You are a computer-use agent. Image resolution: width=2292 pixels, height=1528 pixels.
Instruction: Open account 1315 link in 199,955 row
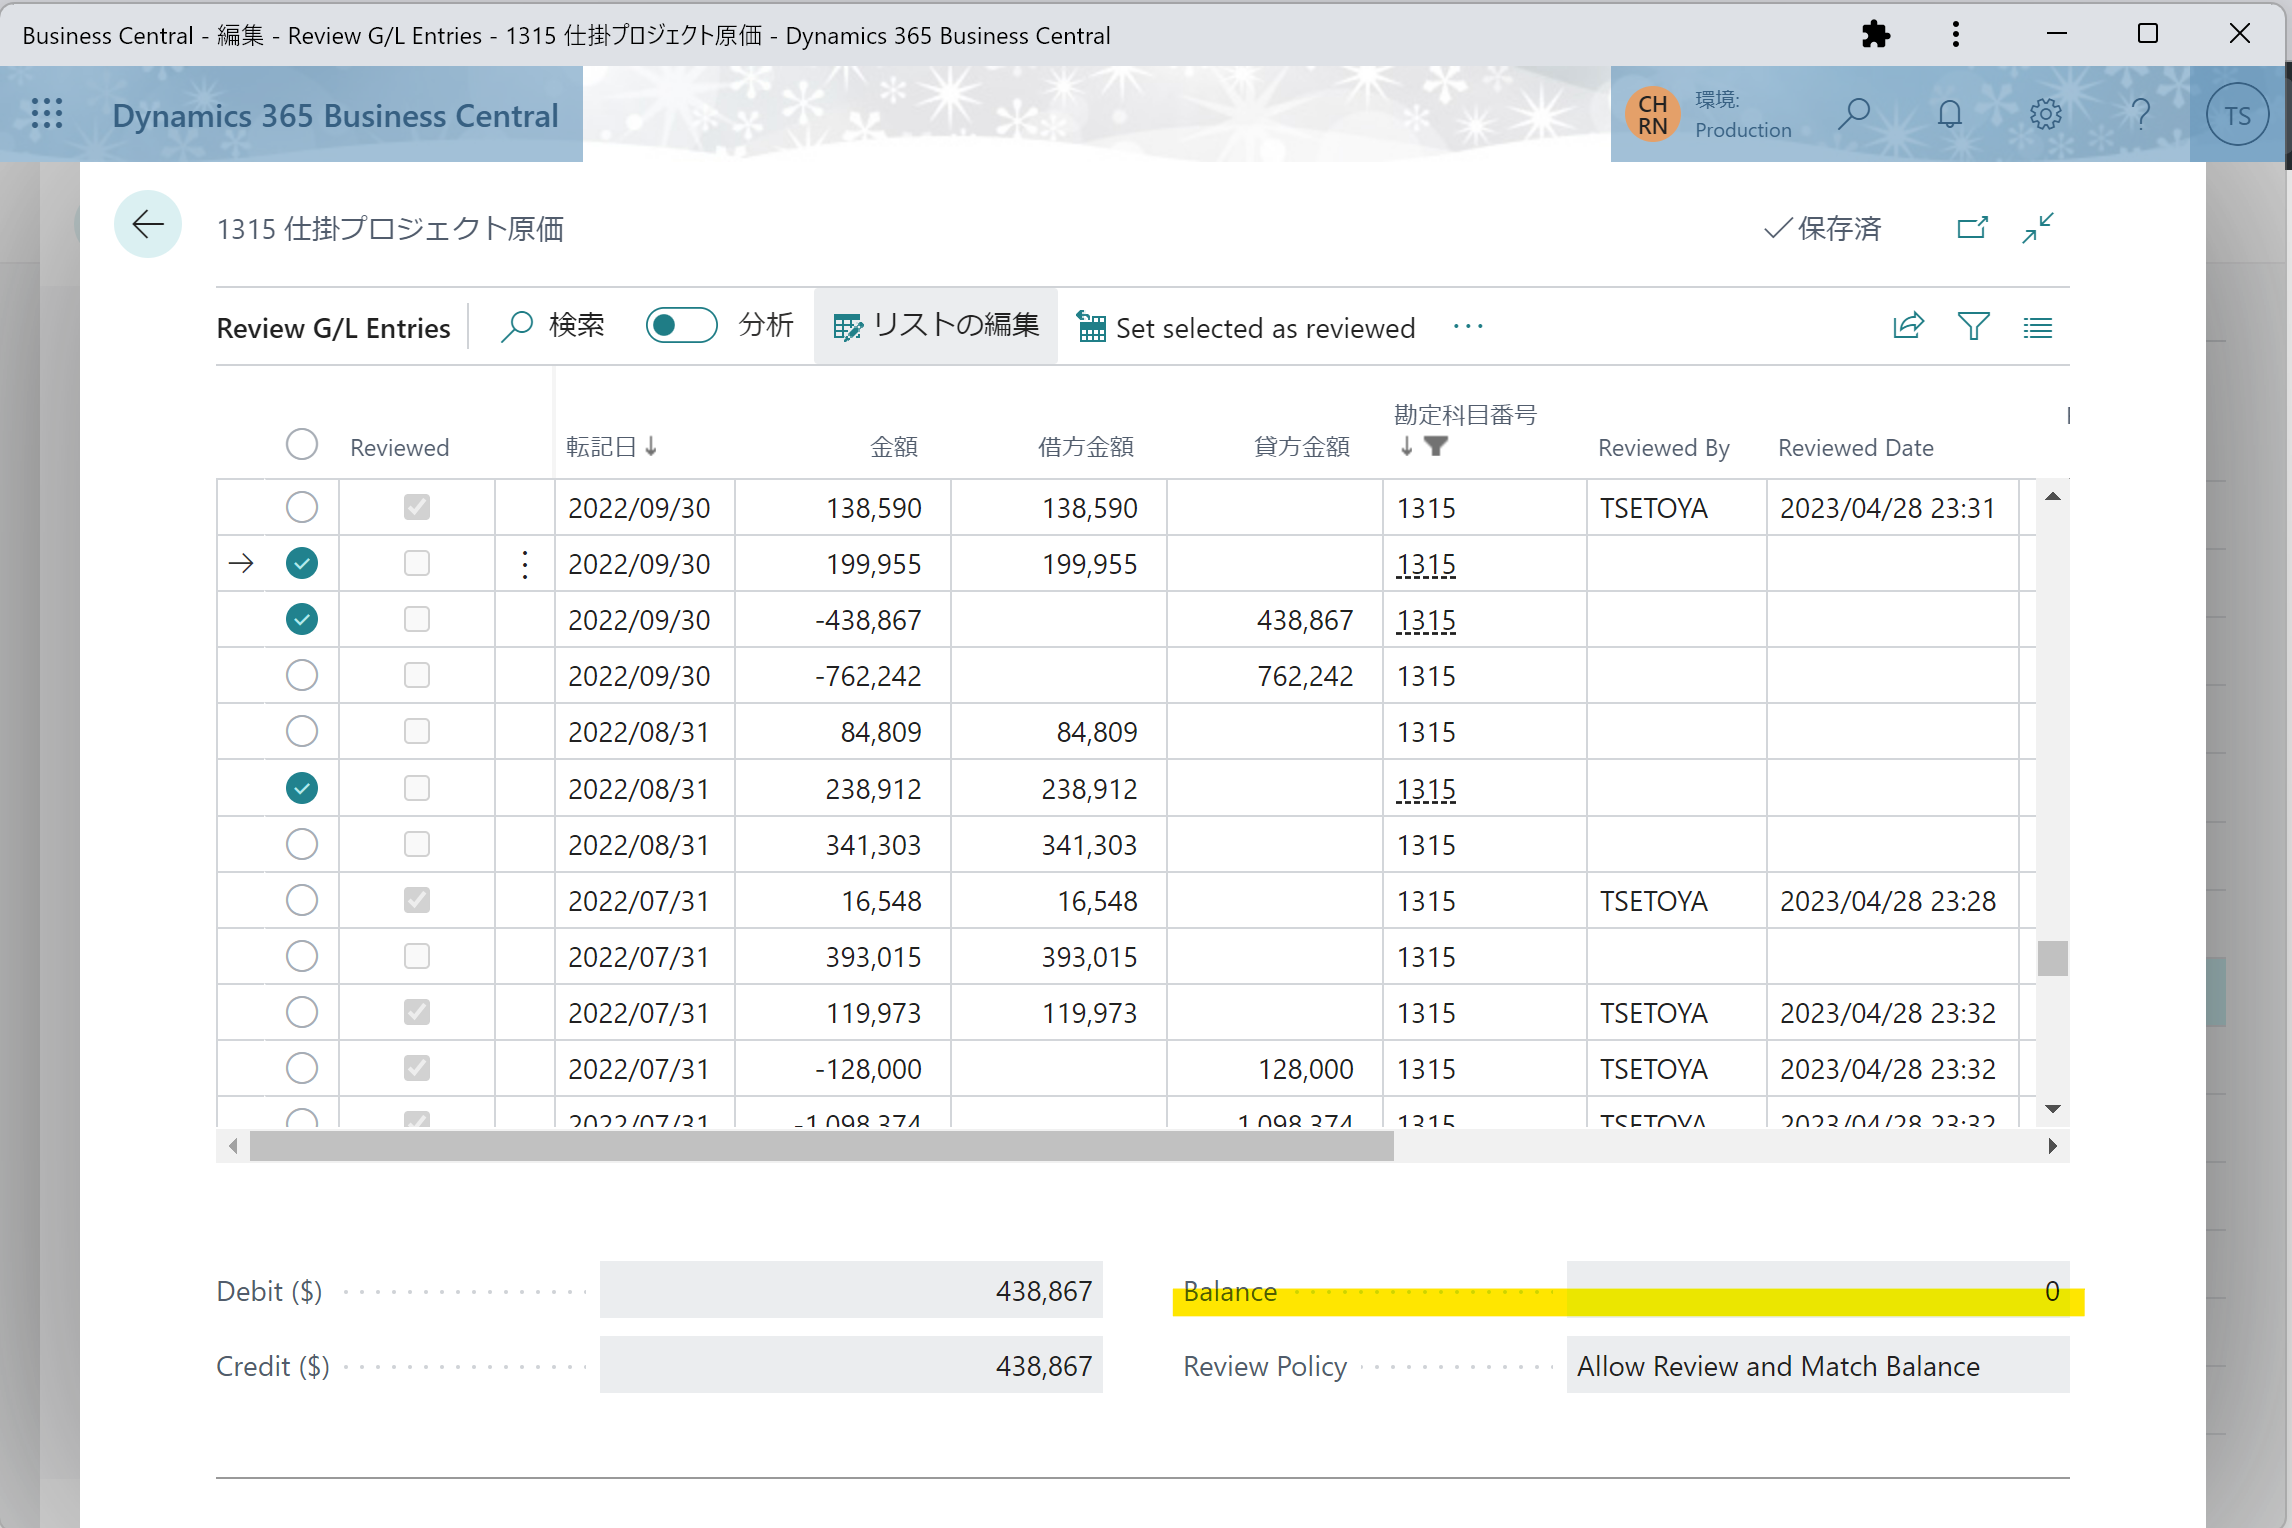coord(1426,564)
